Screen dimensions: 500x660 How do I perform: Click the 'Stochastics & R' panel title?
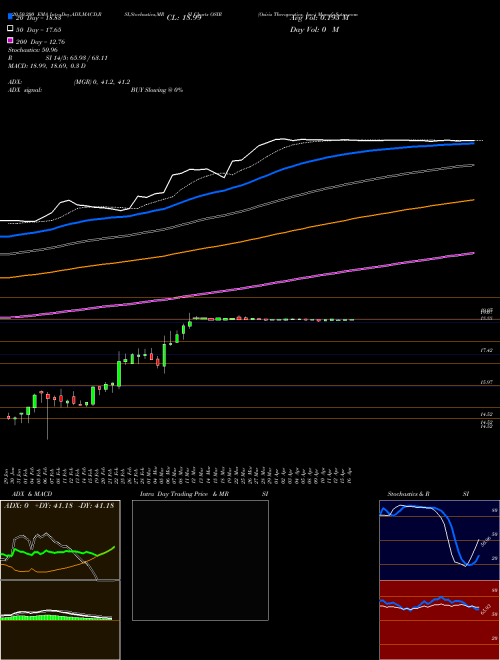point(409,494)
